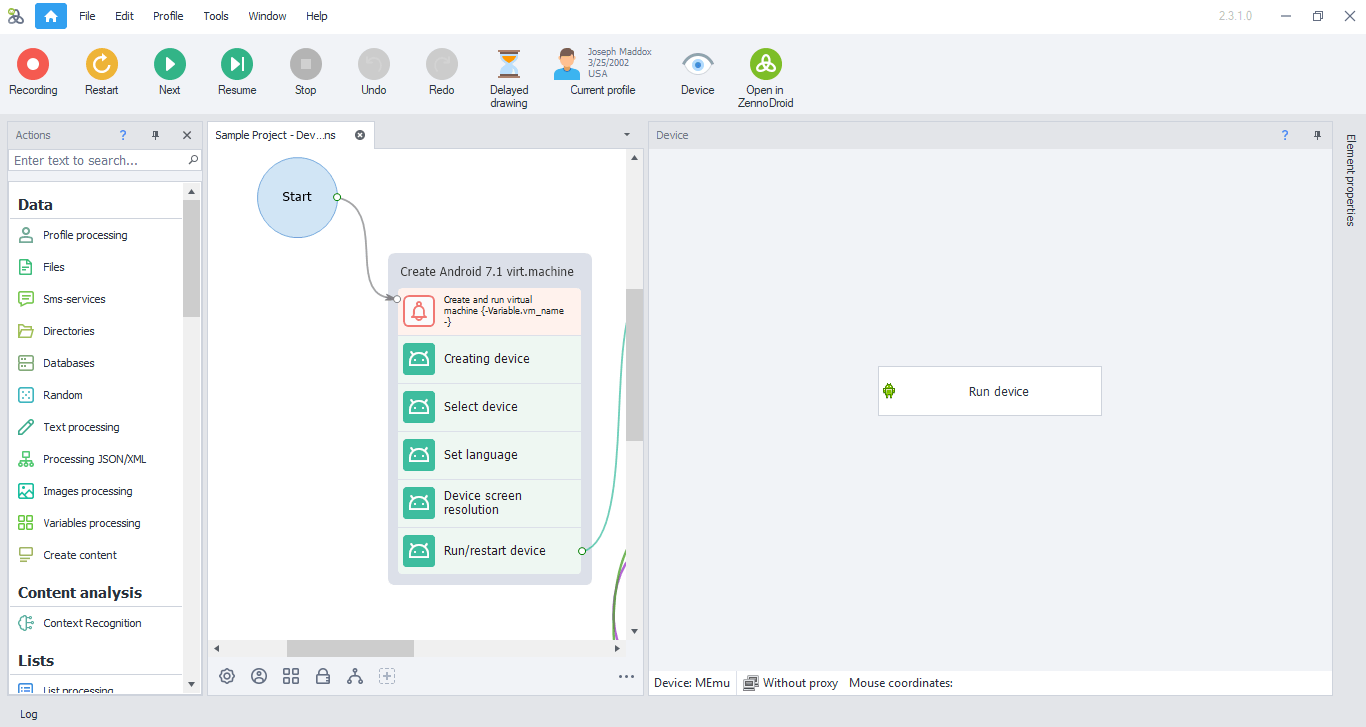
Task: Select Sms-services action
Action: point(74,299)
